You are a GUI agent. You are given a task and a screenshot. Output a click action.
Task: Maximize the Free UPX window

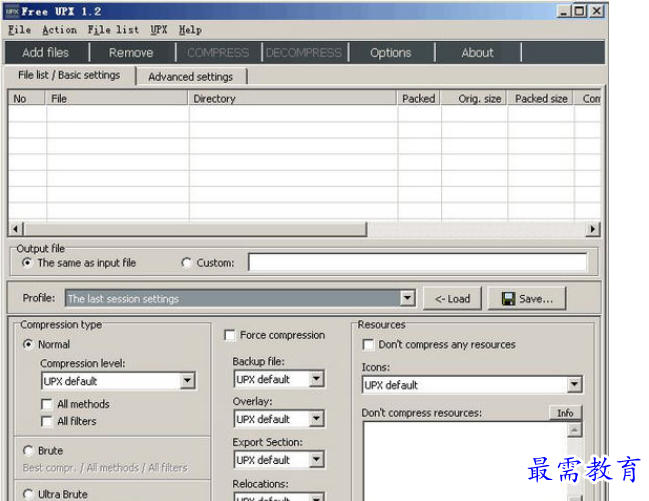(x=579, y=11)
